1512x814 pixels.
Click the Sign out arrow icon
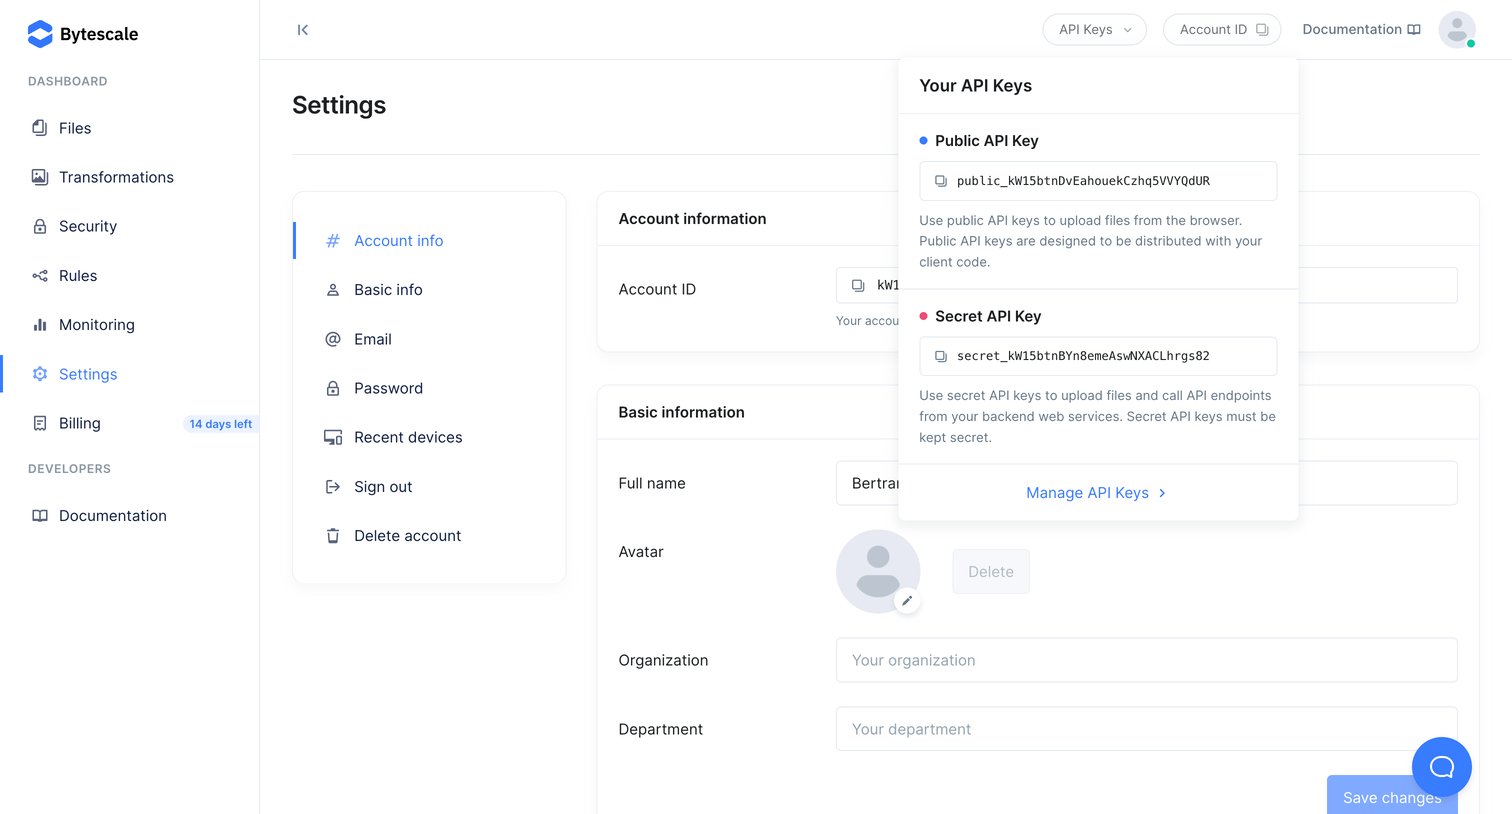pos(333,487)
